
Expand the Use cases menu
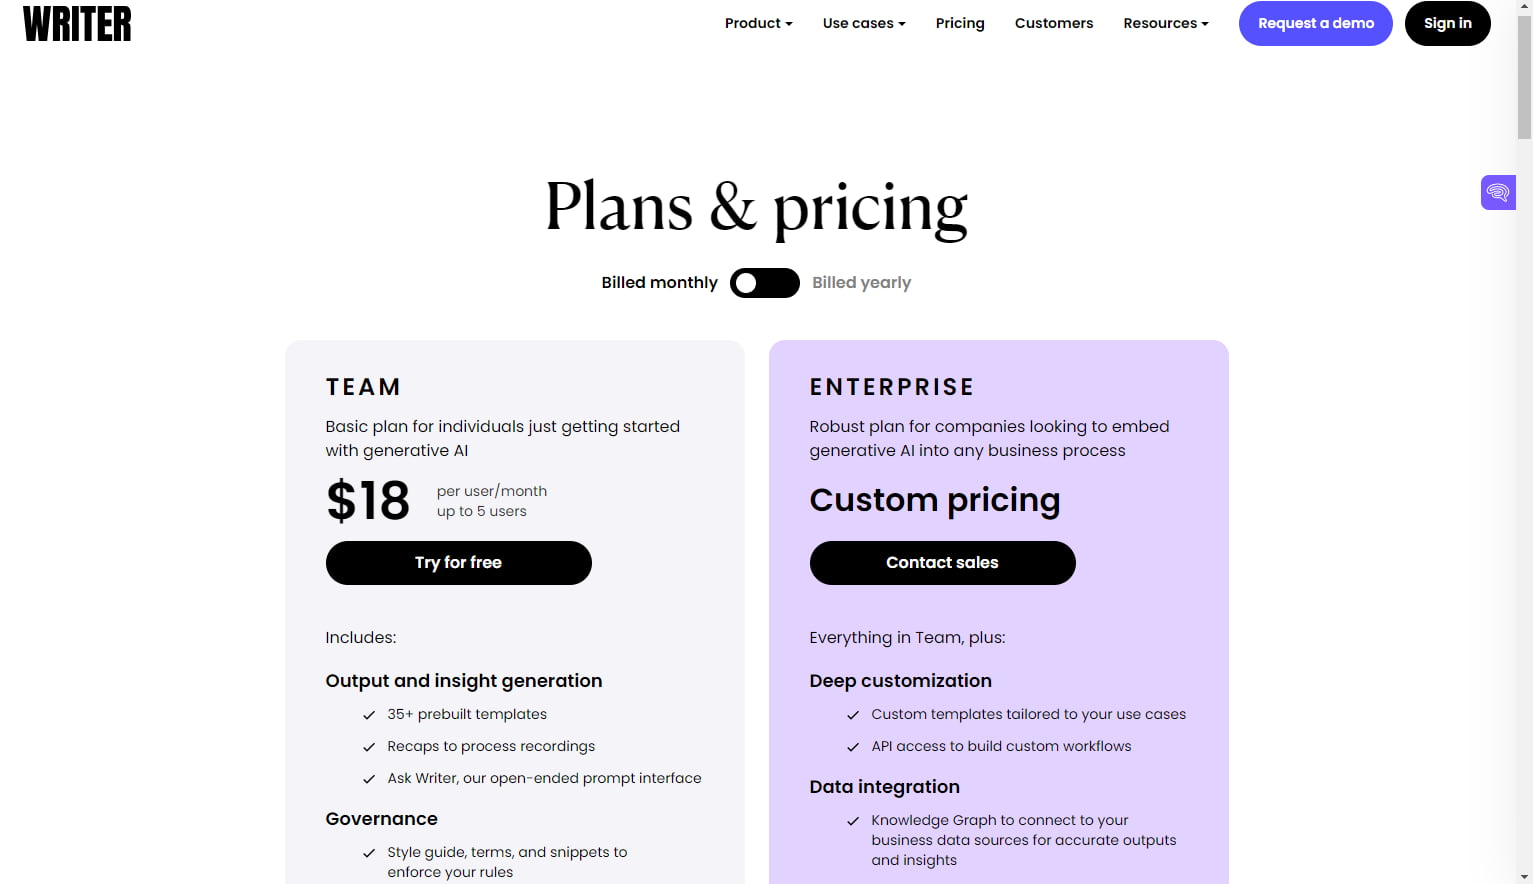click(x=863, y=23)
